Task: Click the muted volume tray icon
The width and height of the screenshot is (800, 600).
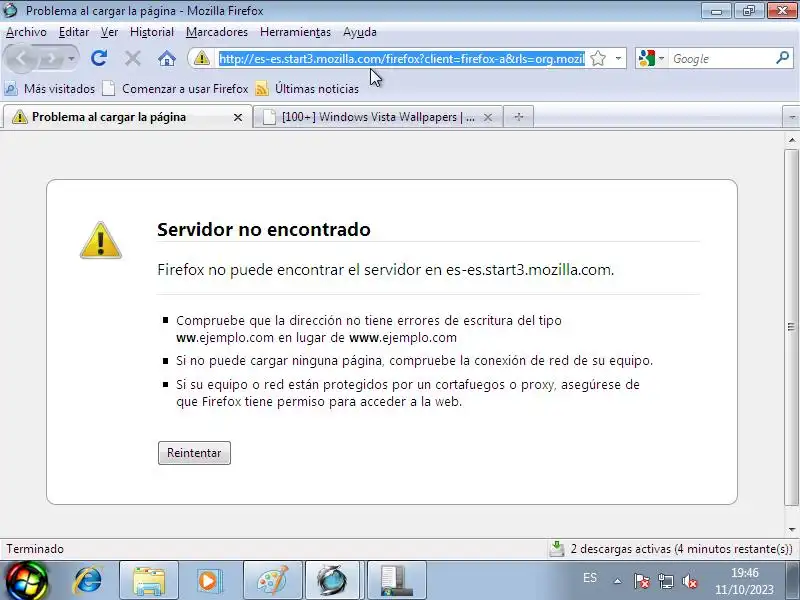Action: click(690, 581)
